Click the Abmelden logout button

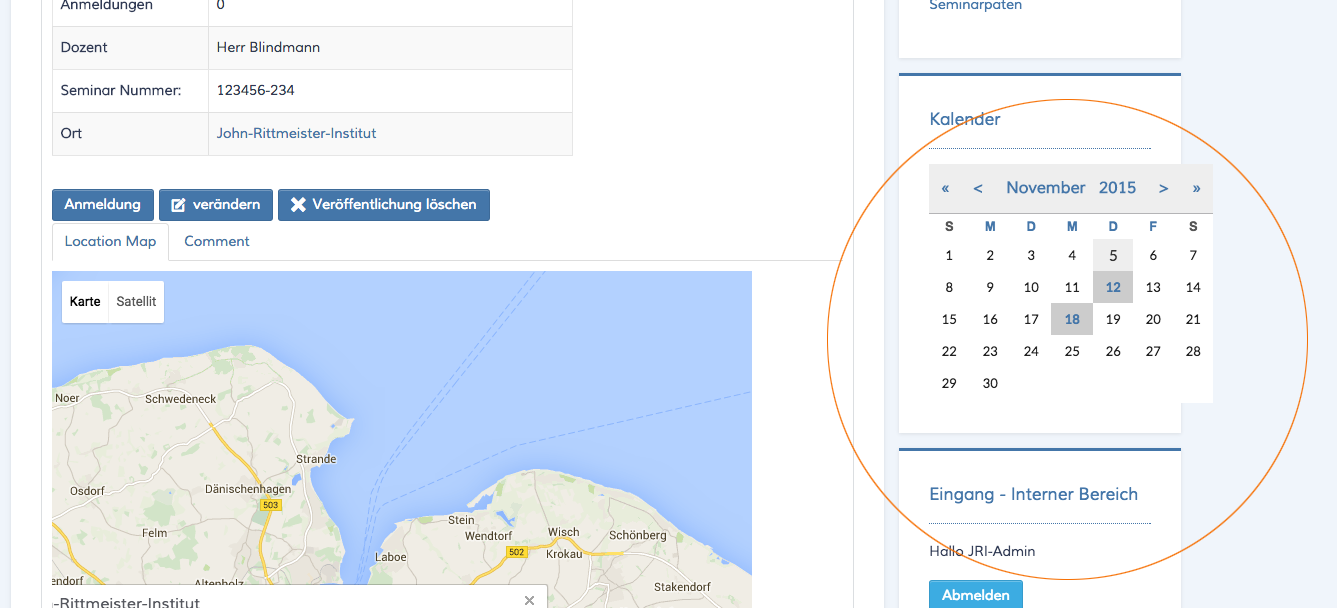tap(975, 595)
